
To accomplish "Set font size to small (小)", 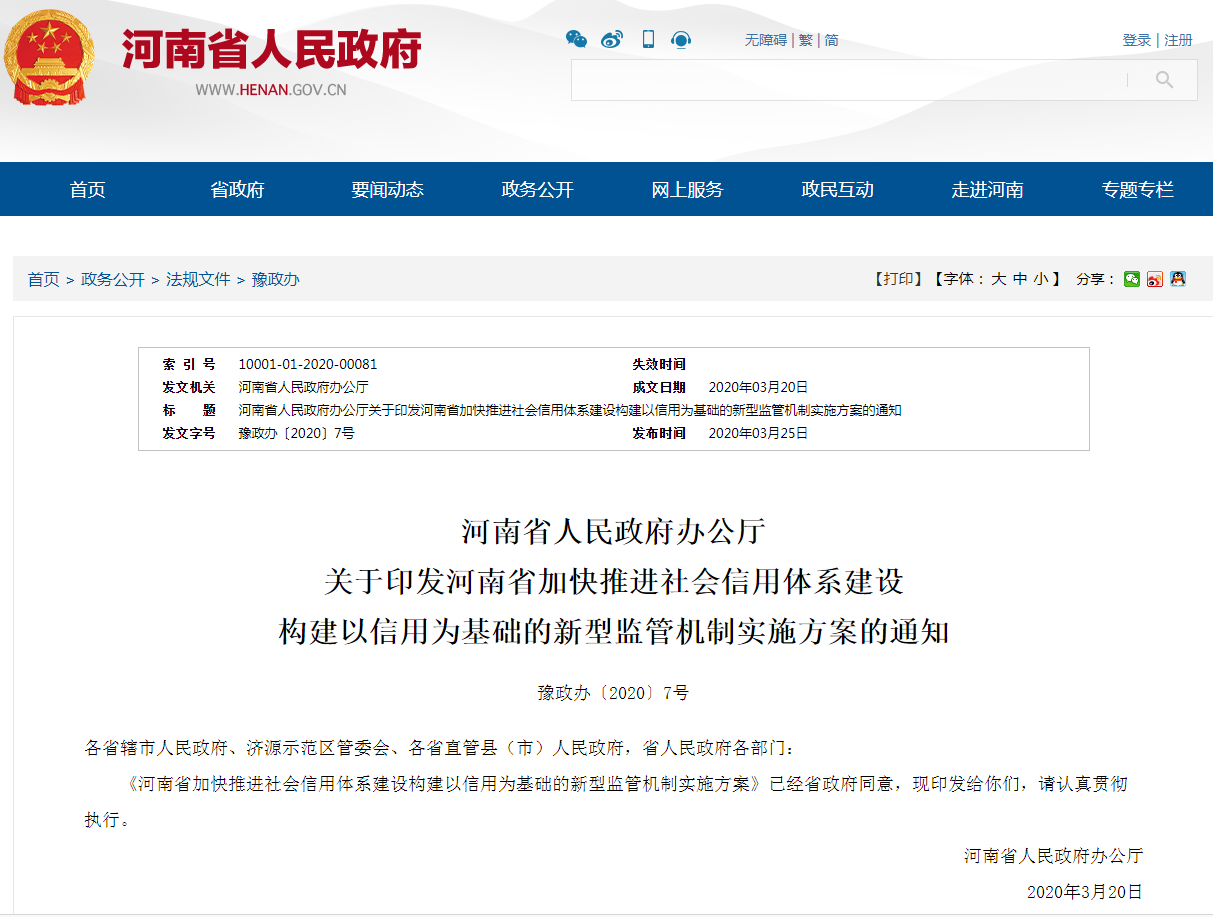I will coord(1041,279).
